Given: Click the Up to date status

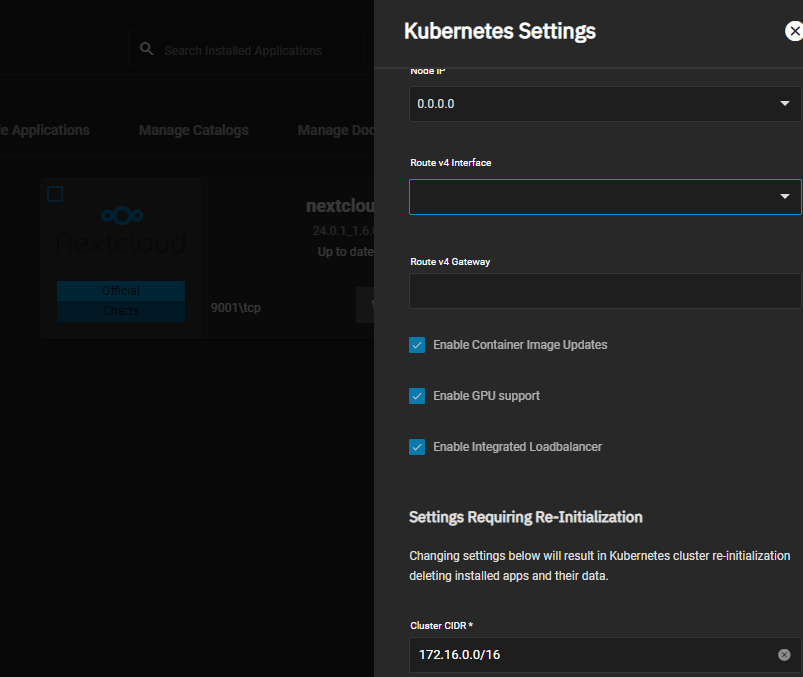Looking at the screenshot, I should 346,252.
